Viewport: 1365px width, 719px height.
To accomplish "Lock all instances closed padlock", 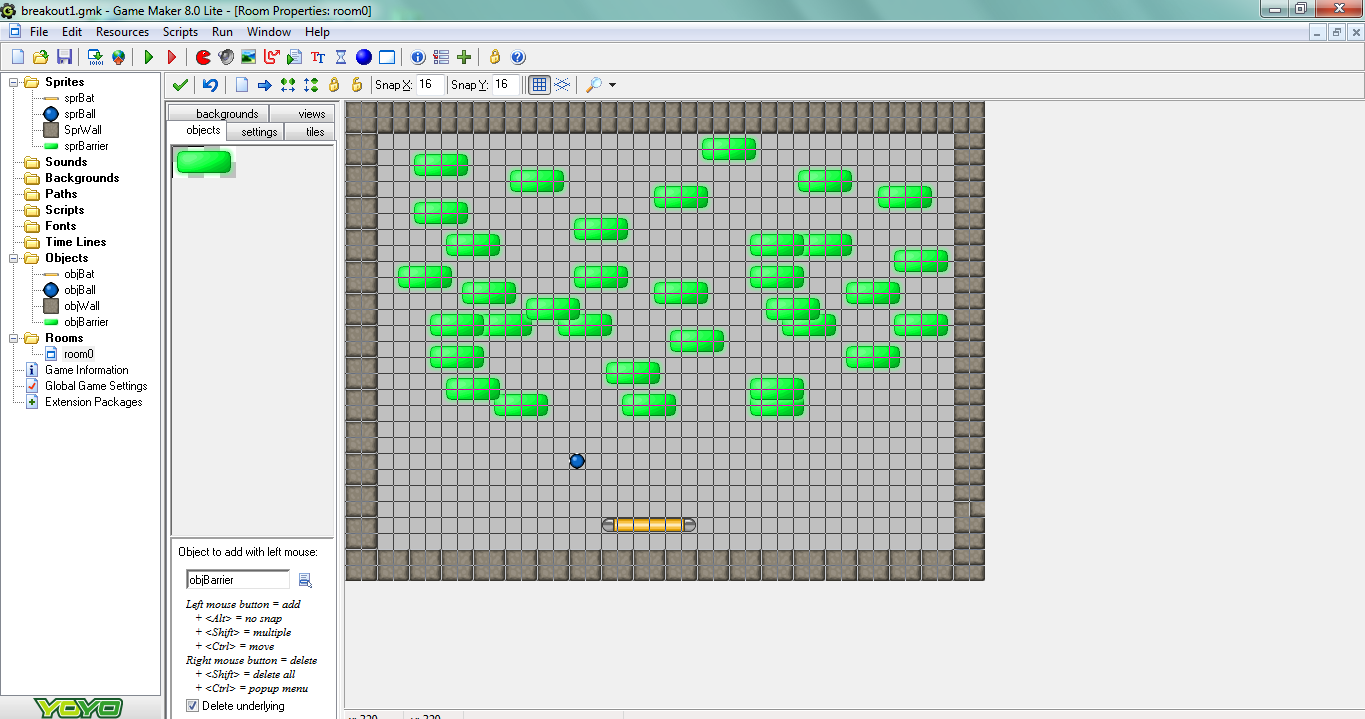I will (334, 85).
